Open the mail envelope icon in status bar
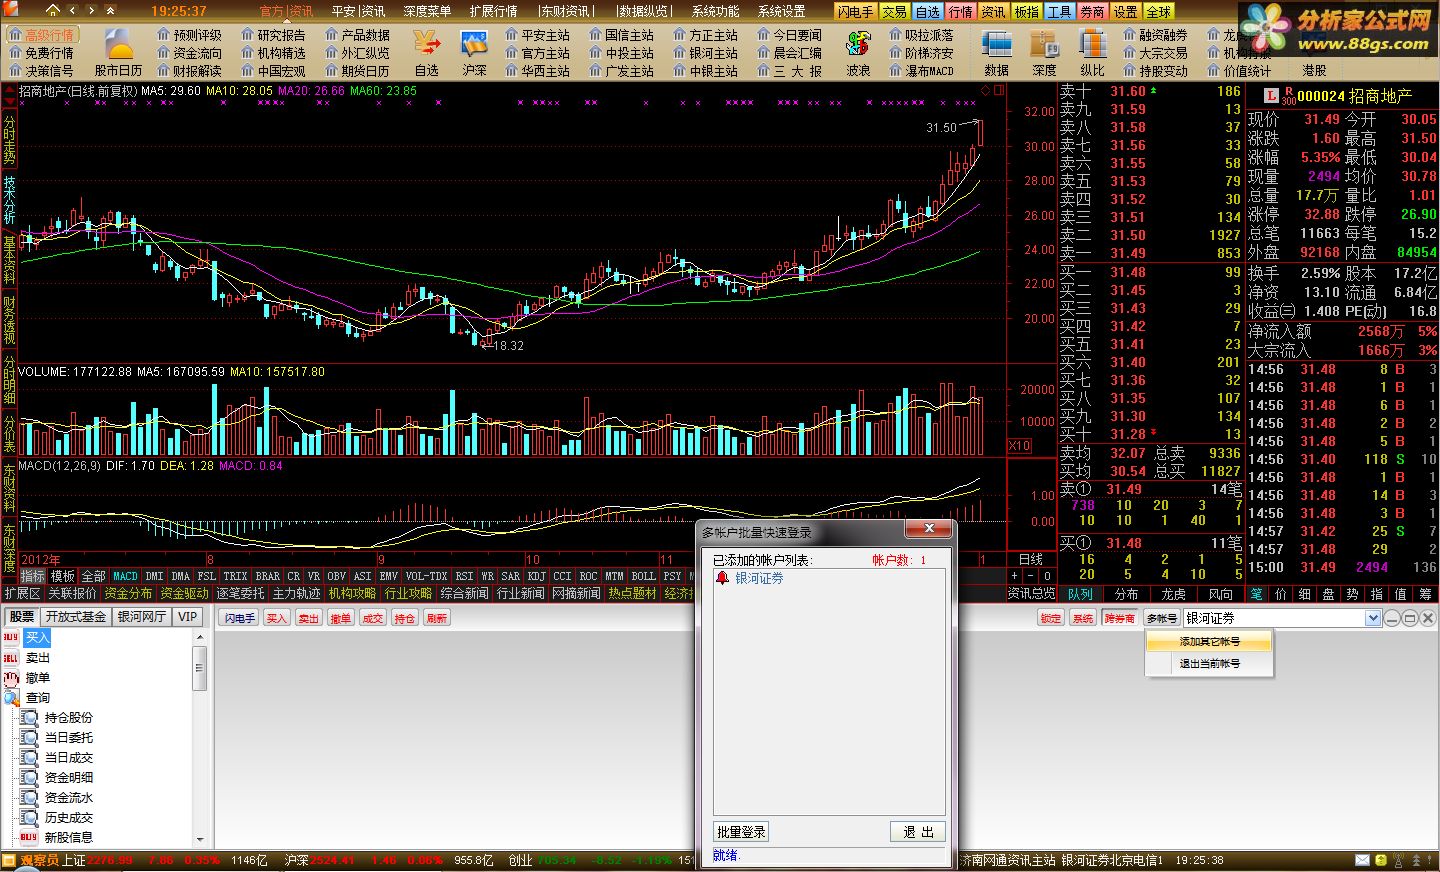This screenshot has height=872, width=1440. pyautogui.click(x=1362, y=860)
